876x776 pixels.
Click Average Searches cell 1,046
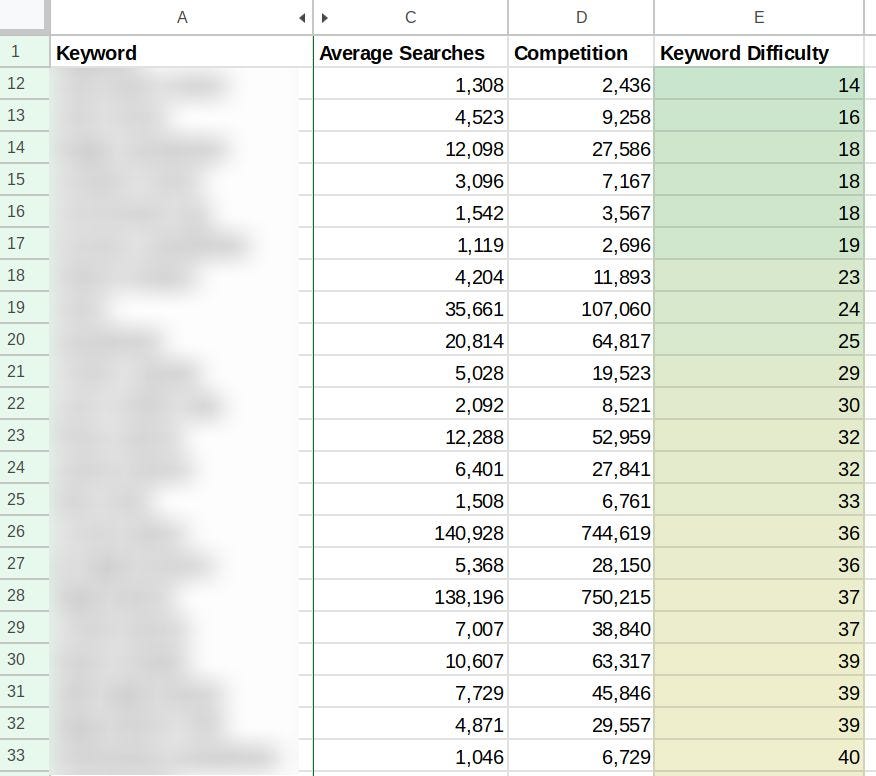[x=411, y=756]
